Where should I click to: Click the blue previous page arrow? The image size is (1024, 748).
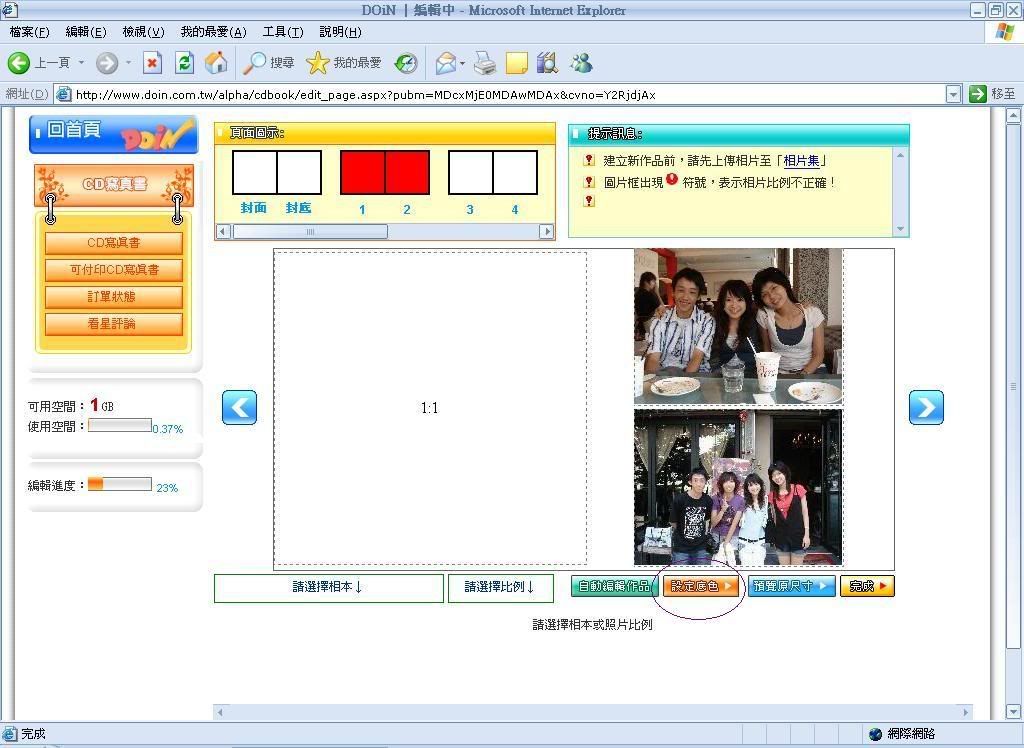tap(239, 407)
